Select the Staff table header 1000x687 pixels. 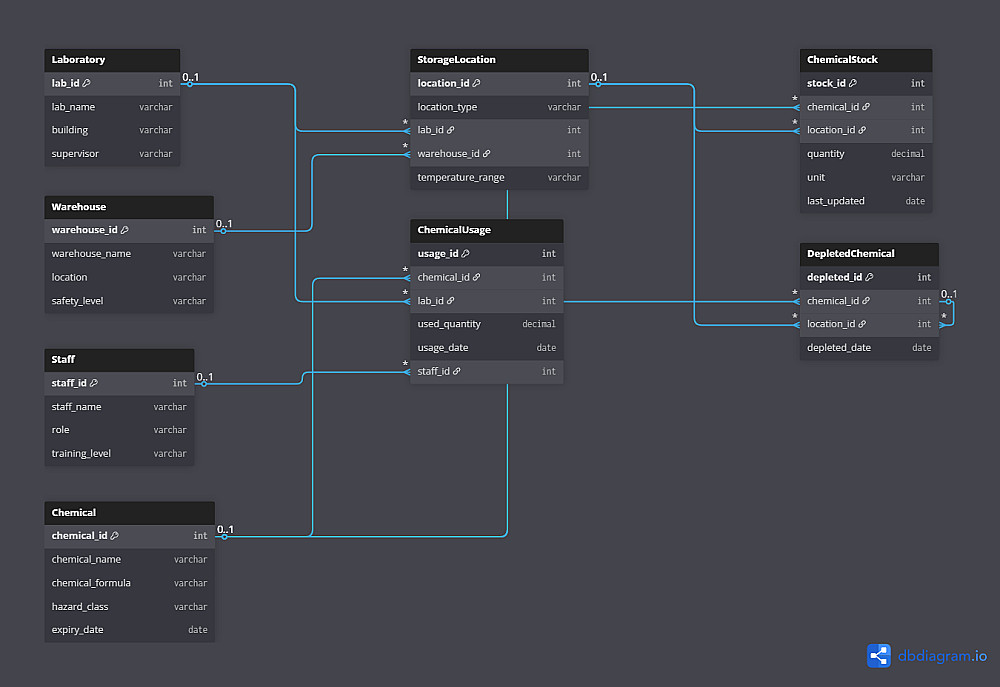pos(119,360)
